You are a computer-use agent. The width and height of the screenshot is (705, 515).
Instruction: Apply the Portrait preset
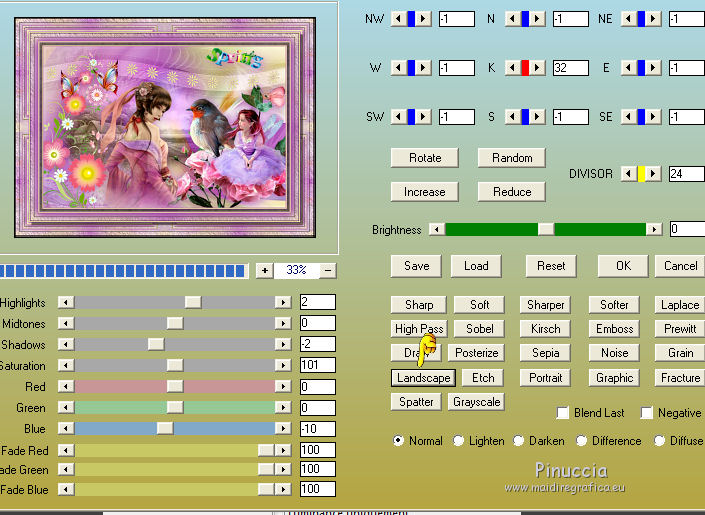coord(545,378)
